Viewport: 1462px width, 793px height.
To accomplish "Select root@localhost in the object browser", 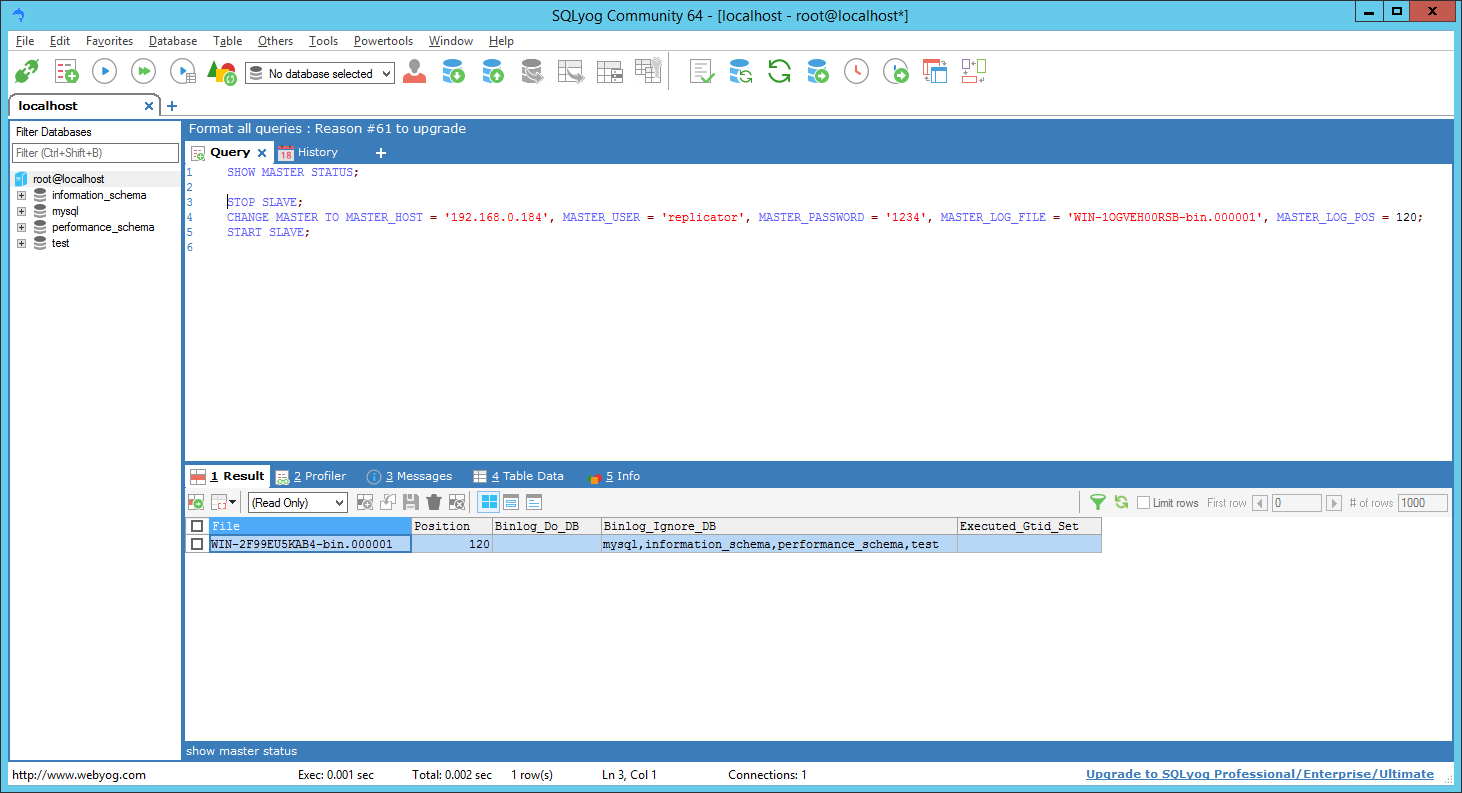I will (68, 179).
